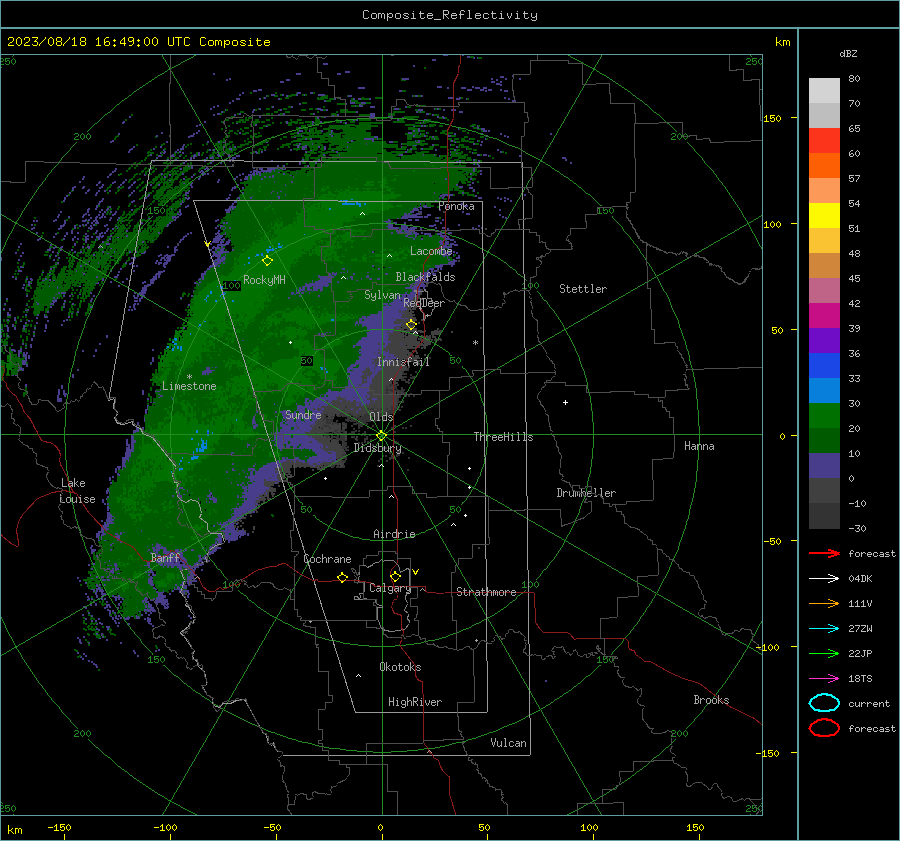This screenshot has height=841, width=900.
Task: Pick the slate purple 10 dBZ swatch
Action: pyautogui.click(x=824, y=466)
